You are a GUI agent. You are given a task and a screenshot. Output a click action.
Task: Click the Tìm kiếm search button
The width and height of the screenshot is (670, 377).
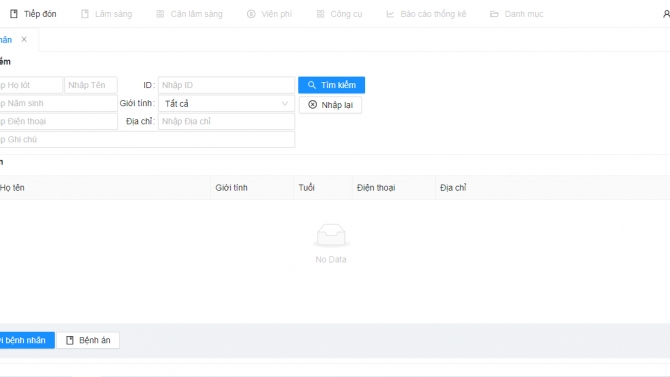point(332,85)
